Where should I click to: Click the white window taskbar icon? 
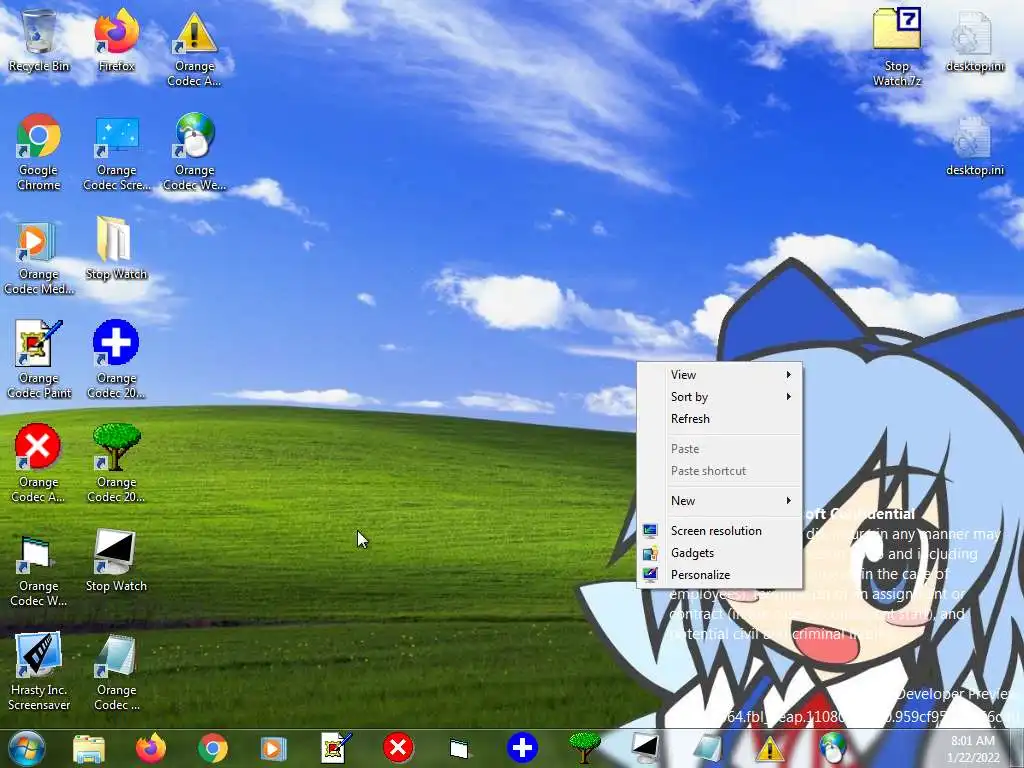pyautogui.click(x=459, y=749)
